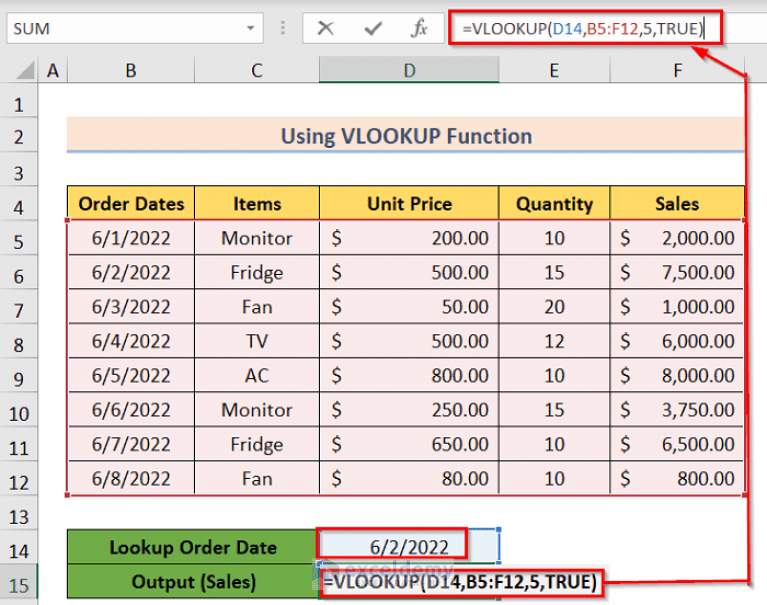Select sales 6,500.00 cell
This screenshot has width=767, height=605.
coord(677,444)
